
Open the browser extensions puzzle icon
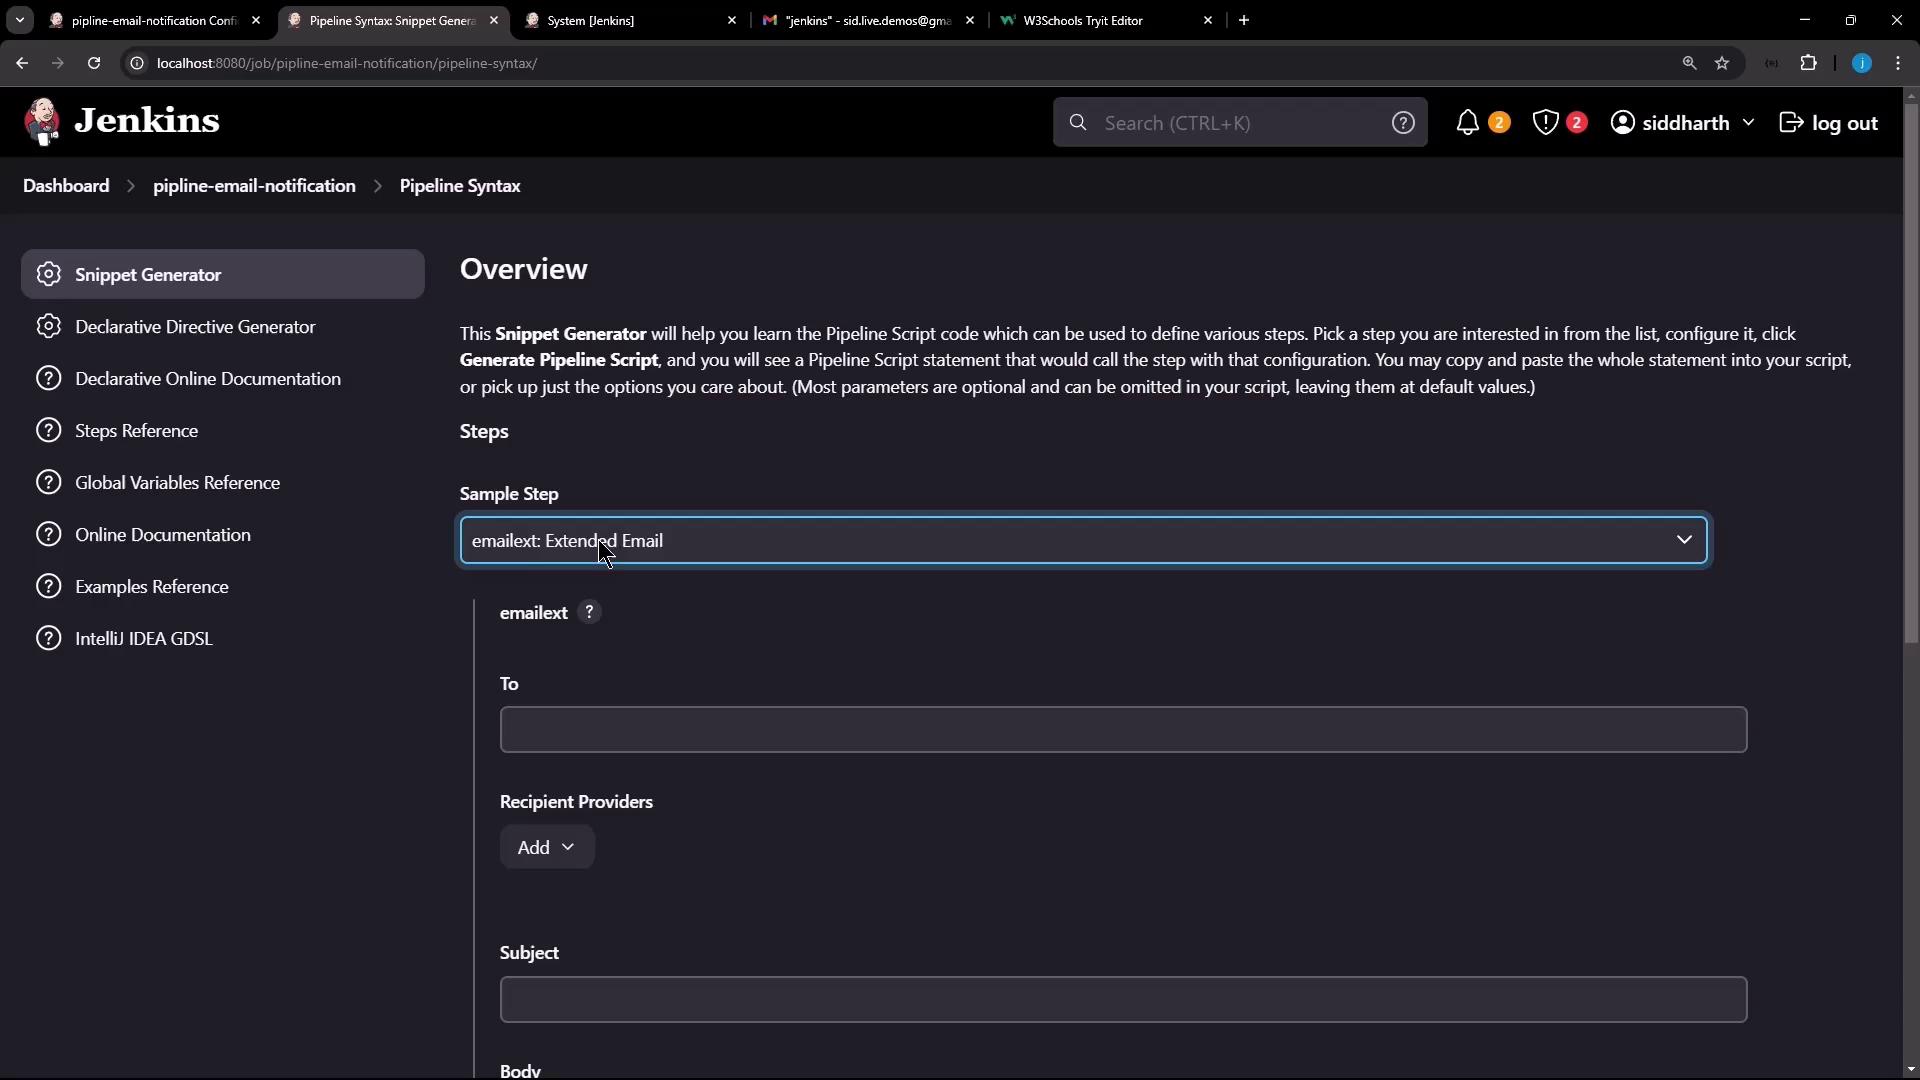1808,63
